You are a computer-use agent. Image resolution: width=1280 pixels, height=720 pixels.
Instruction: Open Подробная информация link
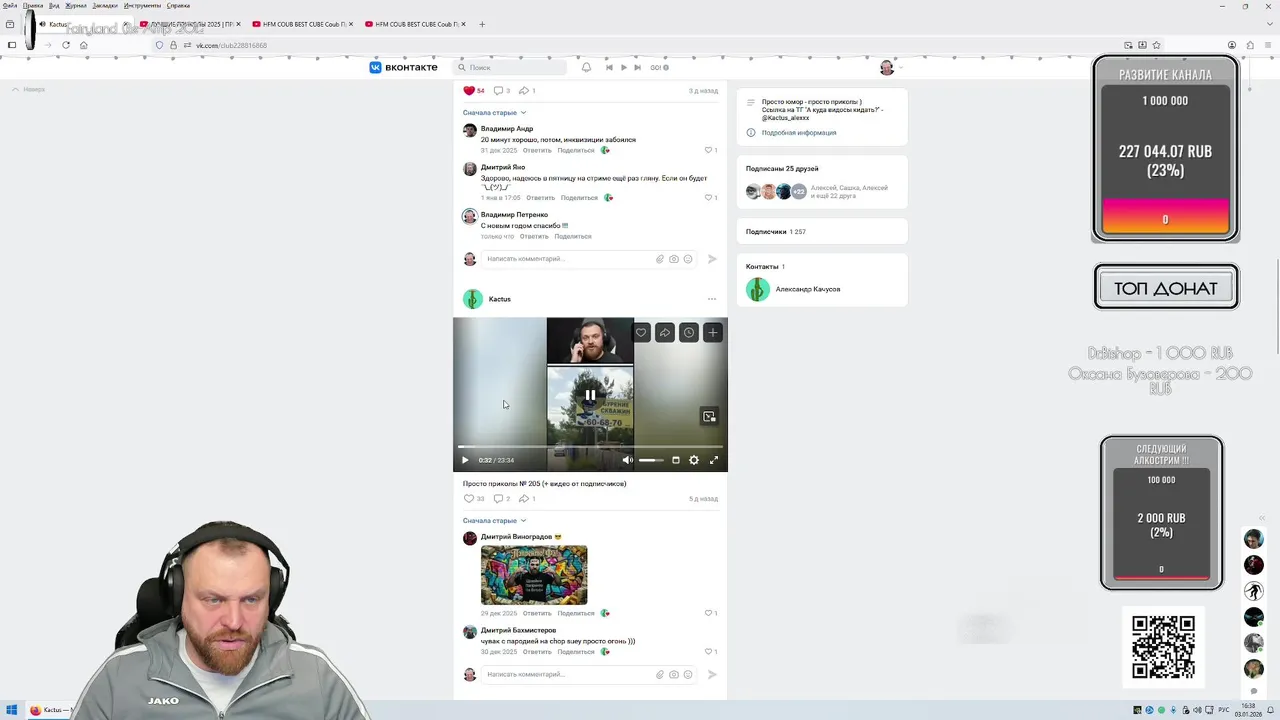[799, 133]
